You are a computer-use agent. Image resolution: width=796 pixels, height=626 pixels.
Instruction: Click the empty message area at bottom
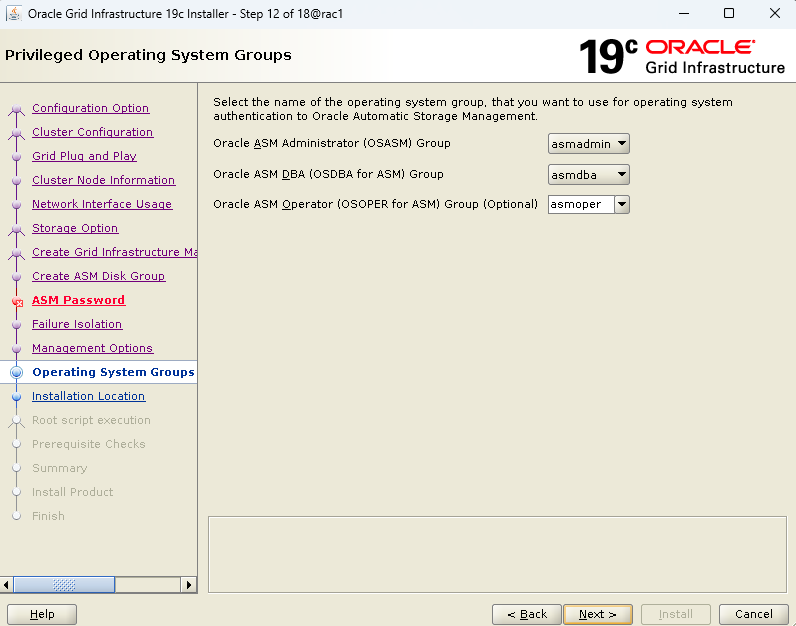497,554
